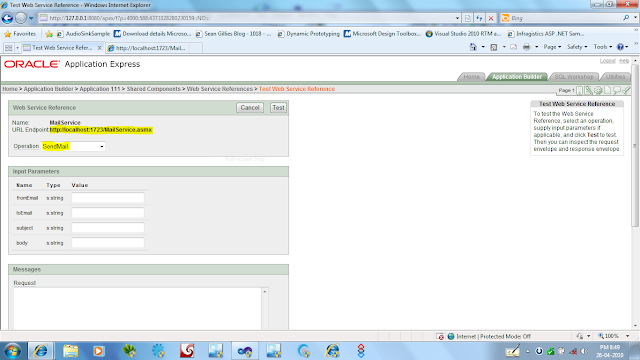Click the Print toolbar icon
The width and height of the screenshot is (640, 360).
pos(527,47)
